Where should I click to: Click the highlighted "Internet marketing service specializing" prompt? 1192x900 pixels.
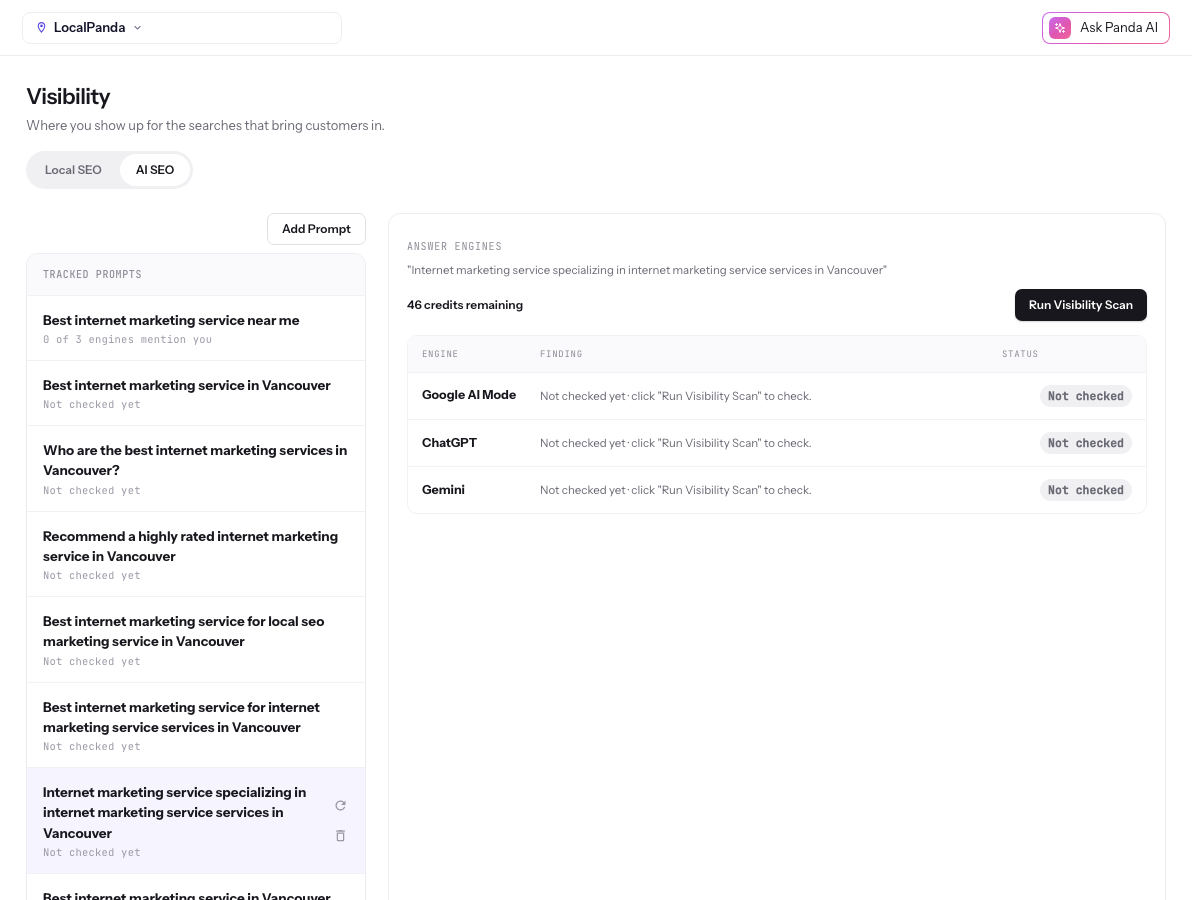tap(196, 820)
